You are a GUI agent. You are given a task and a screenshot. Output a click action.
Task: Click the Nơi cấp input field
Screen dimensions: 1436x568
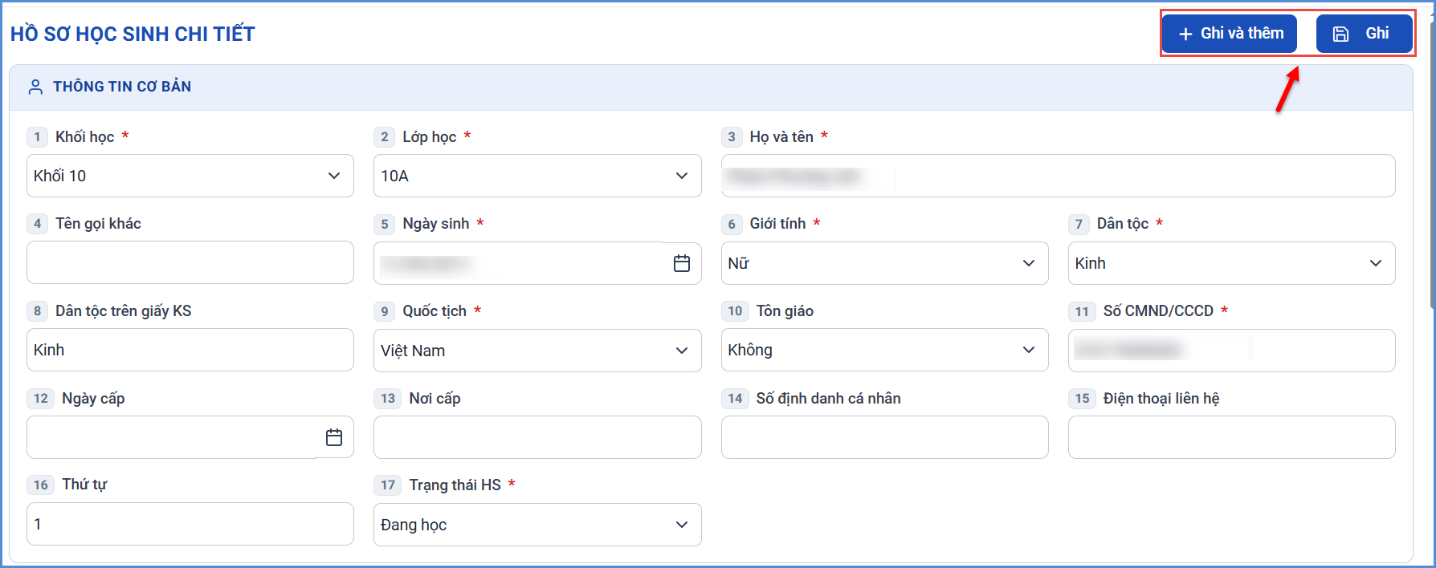tap(537, 437)
